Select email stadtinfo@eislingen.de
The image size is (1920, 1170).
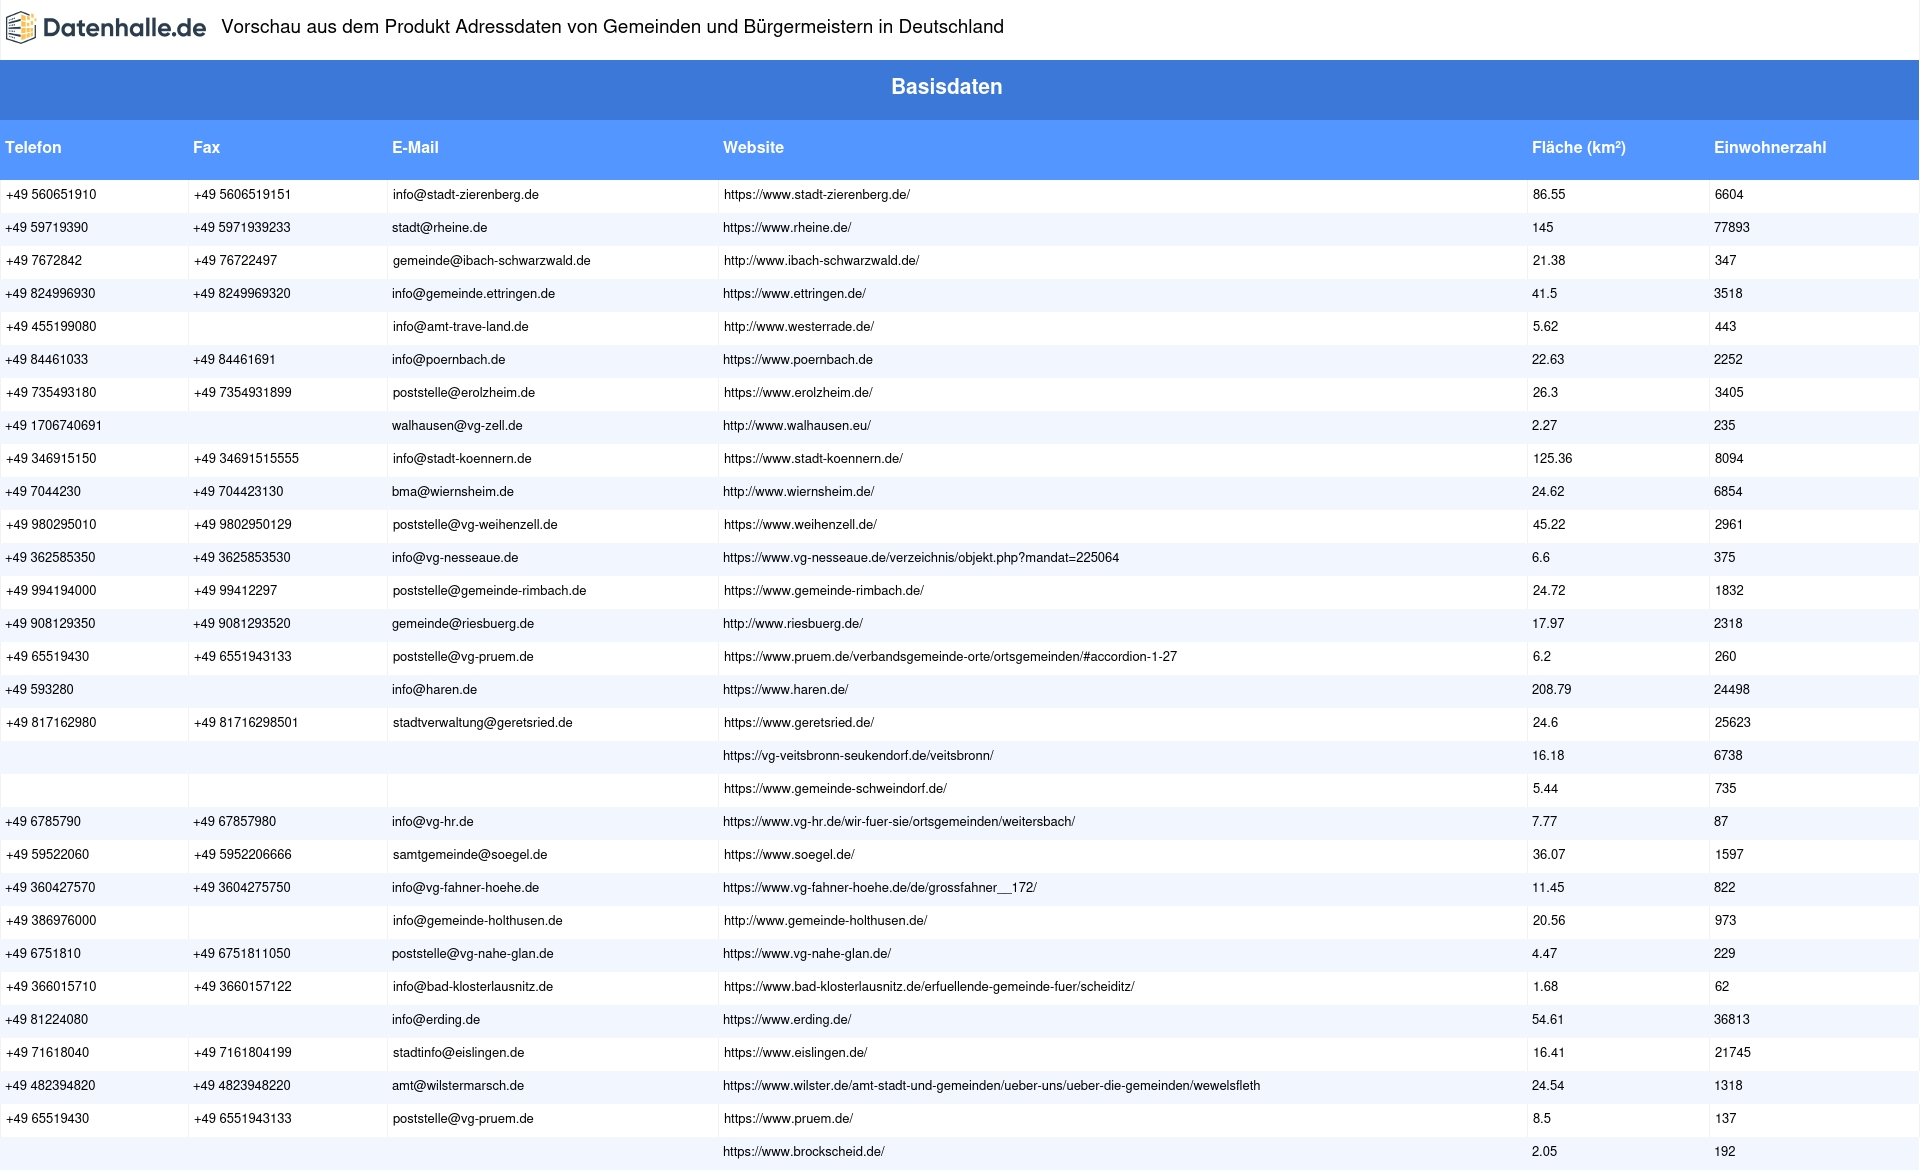pyautogui.click(x=458, y=1053)
